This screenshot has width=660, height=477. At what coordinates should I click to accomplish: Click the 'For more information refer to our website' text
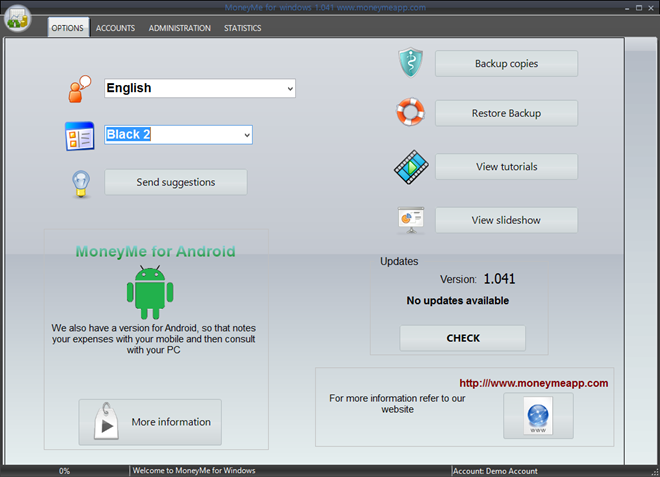[397, 404]
